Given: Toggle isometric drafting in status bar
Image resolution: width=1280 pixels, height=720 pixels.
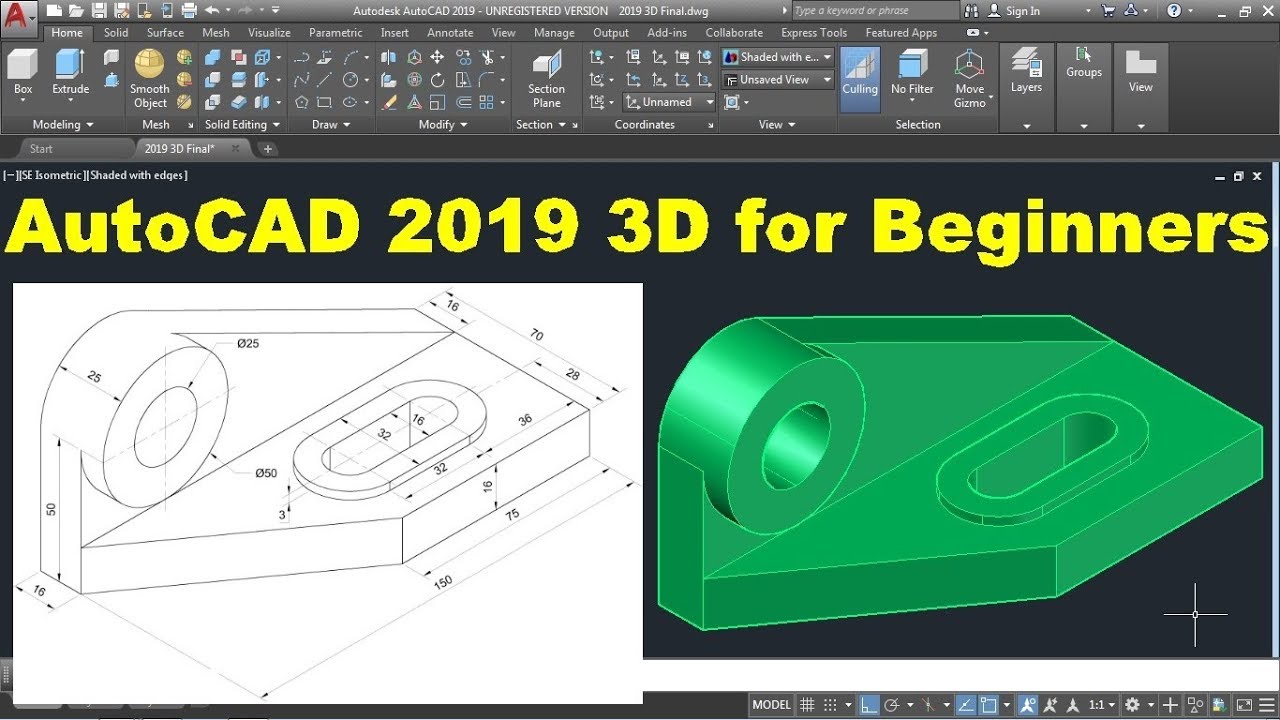Looking at the screenshot, I should [x=929, y=705].
